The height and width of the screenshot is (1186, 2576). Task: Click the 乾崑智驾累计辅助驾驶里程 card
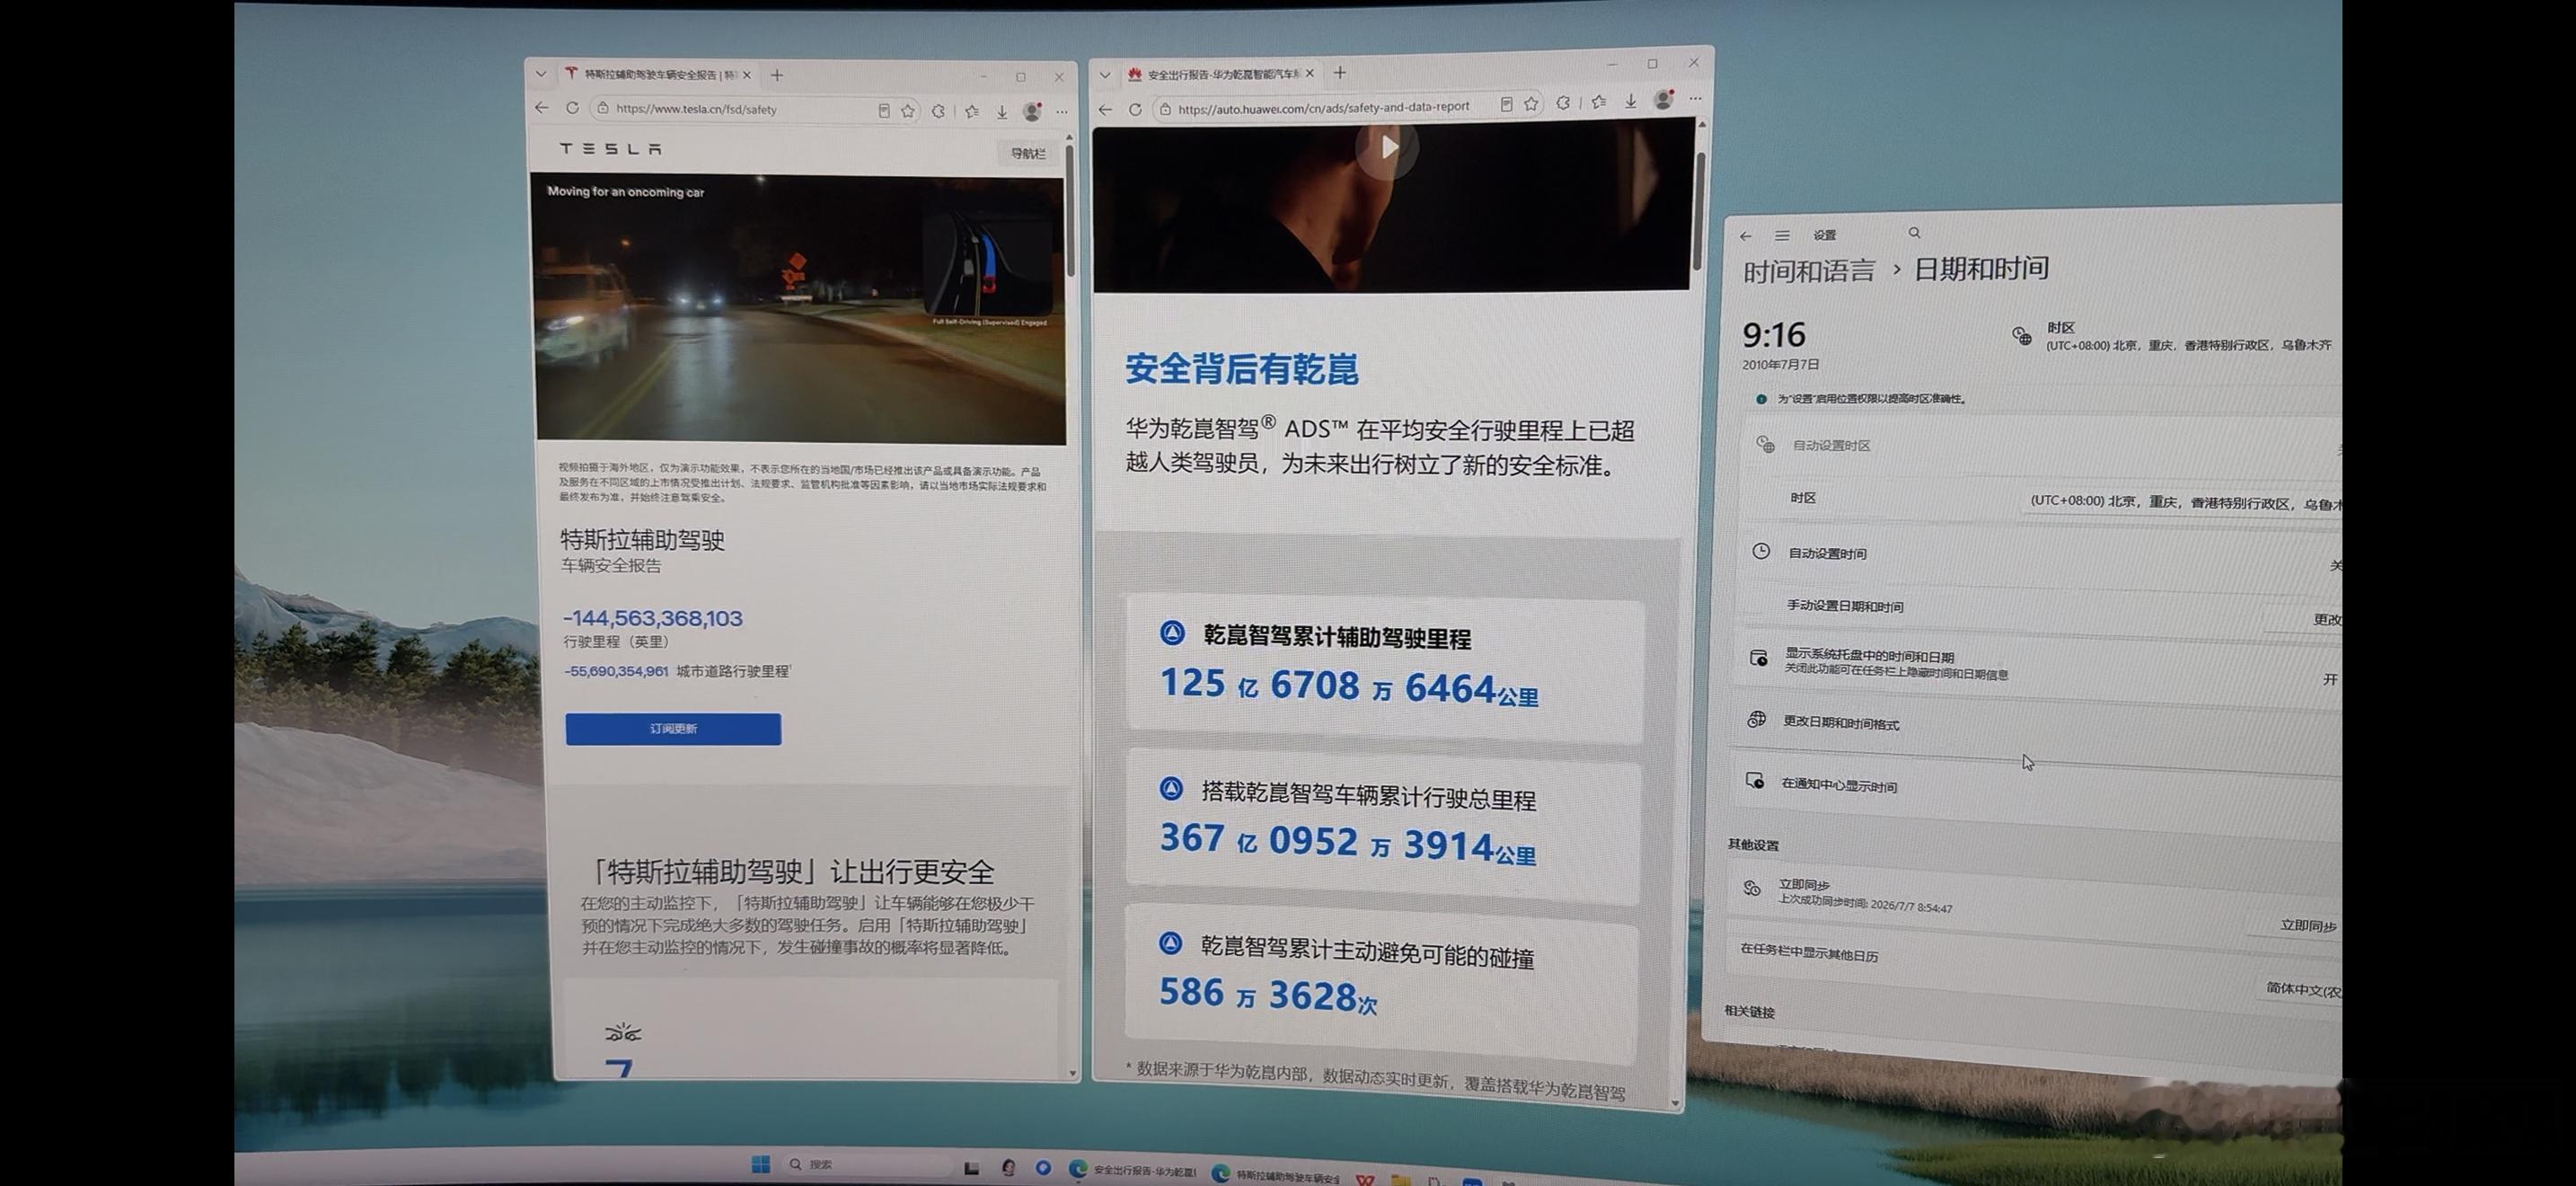(x=1384, y=669)
